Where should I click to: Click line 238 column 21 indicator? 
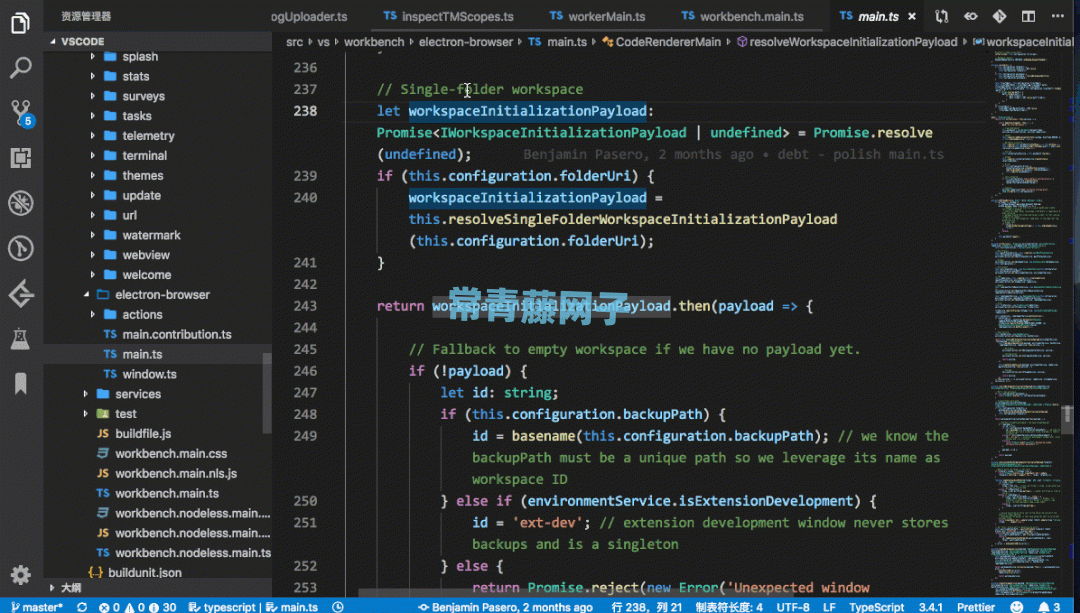click(x=646, y=607)
